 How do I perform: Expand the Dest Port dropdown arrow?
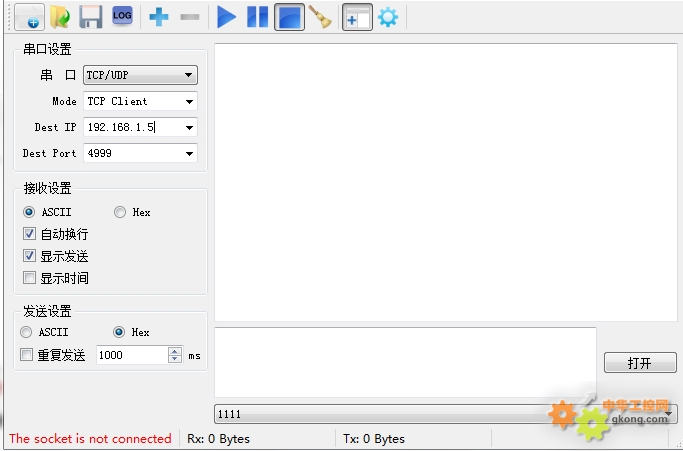(x=189, y=153)
